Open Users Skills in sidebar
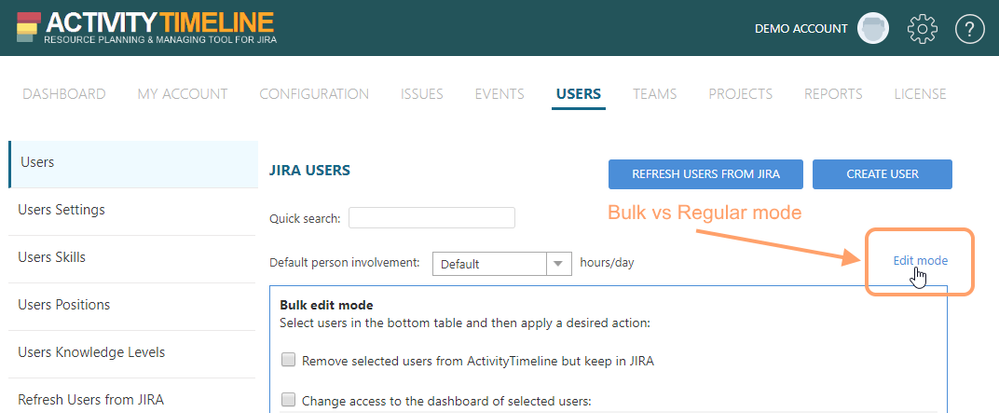This screenshot has width=999, height=413. (133, 259)
